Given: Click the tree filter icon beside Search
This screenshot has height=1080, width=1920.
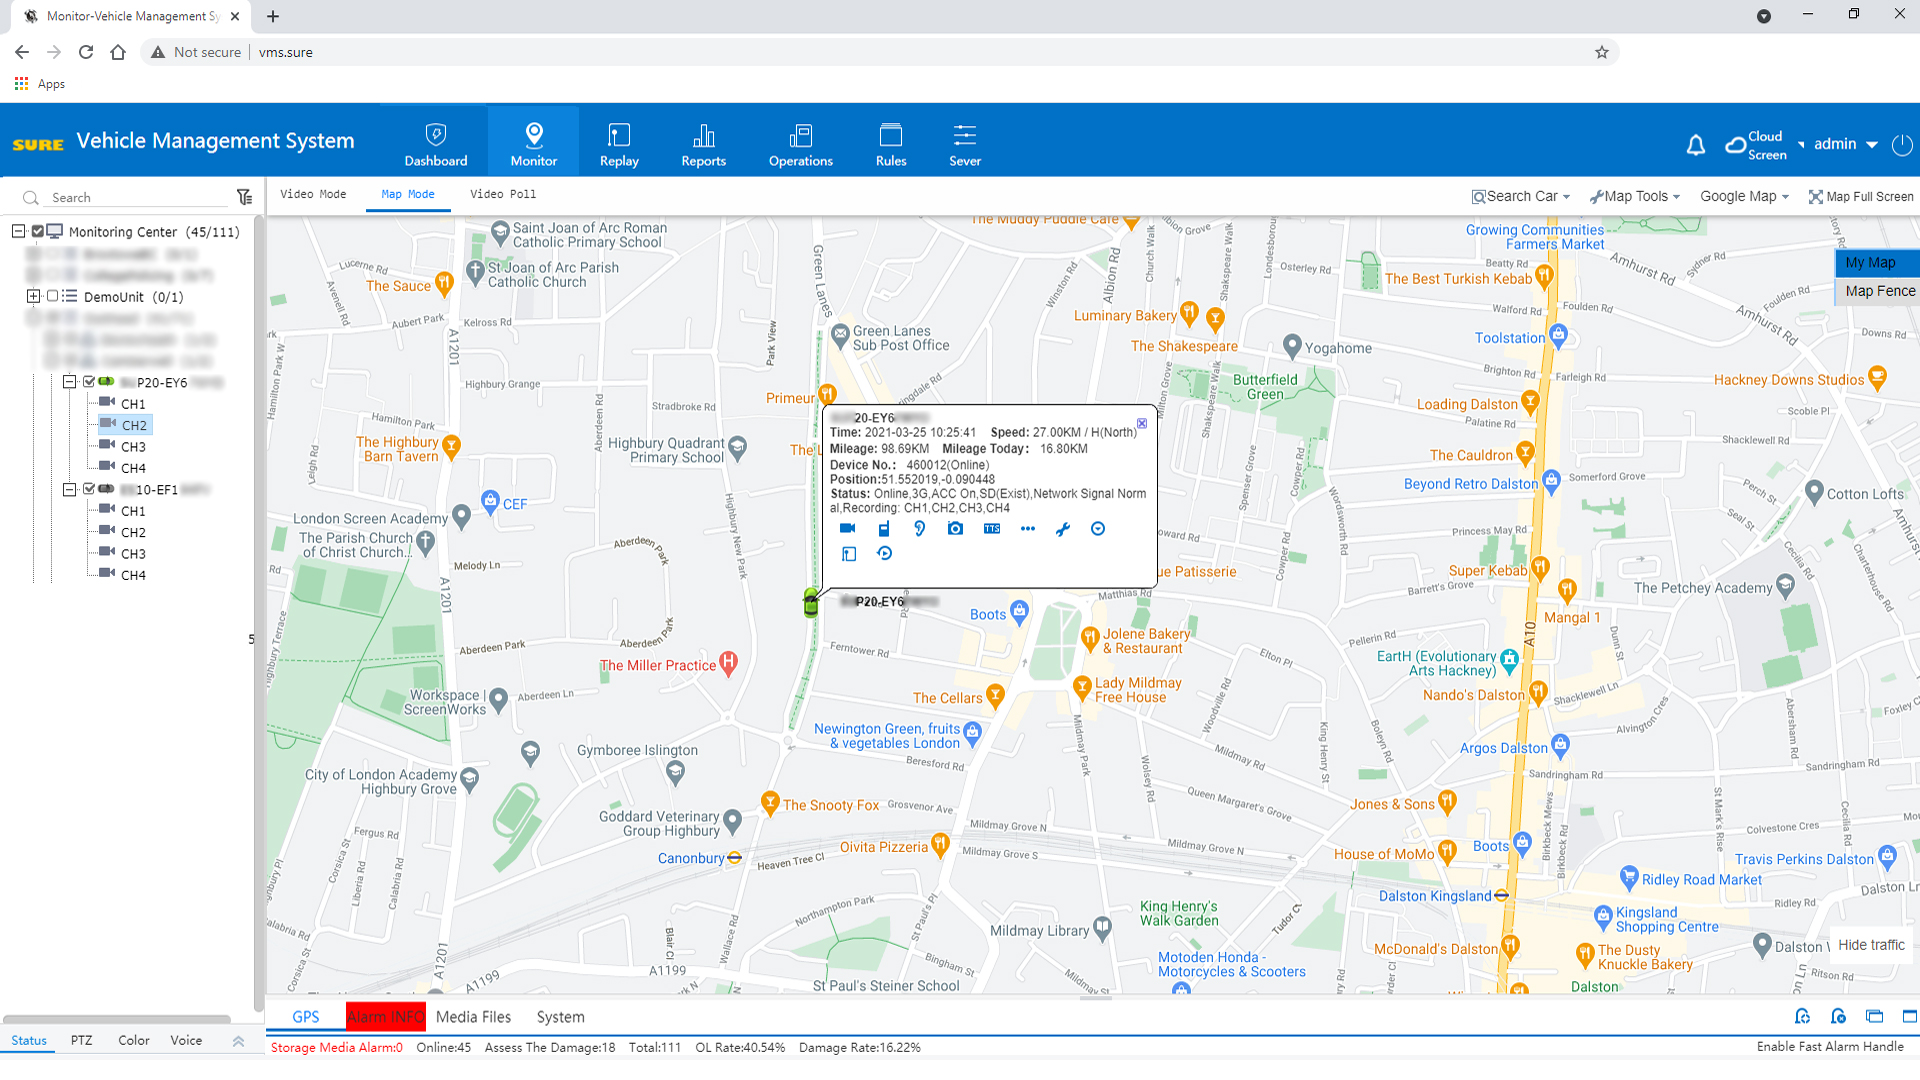Looking at the screenshot, I should click(x=244, y=197).
